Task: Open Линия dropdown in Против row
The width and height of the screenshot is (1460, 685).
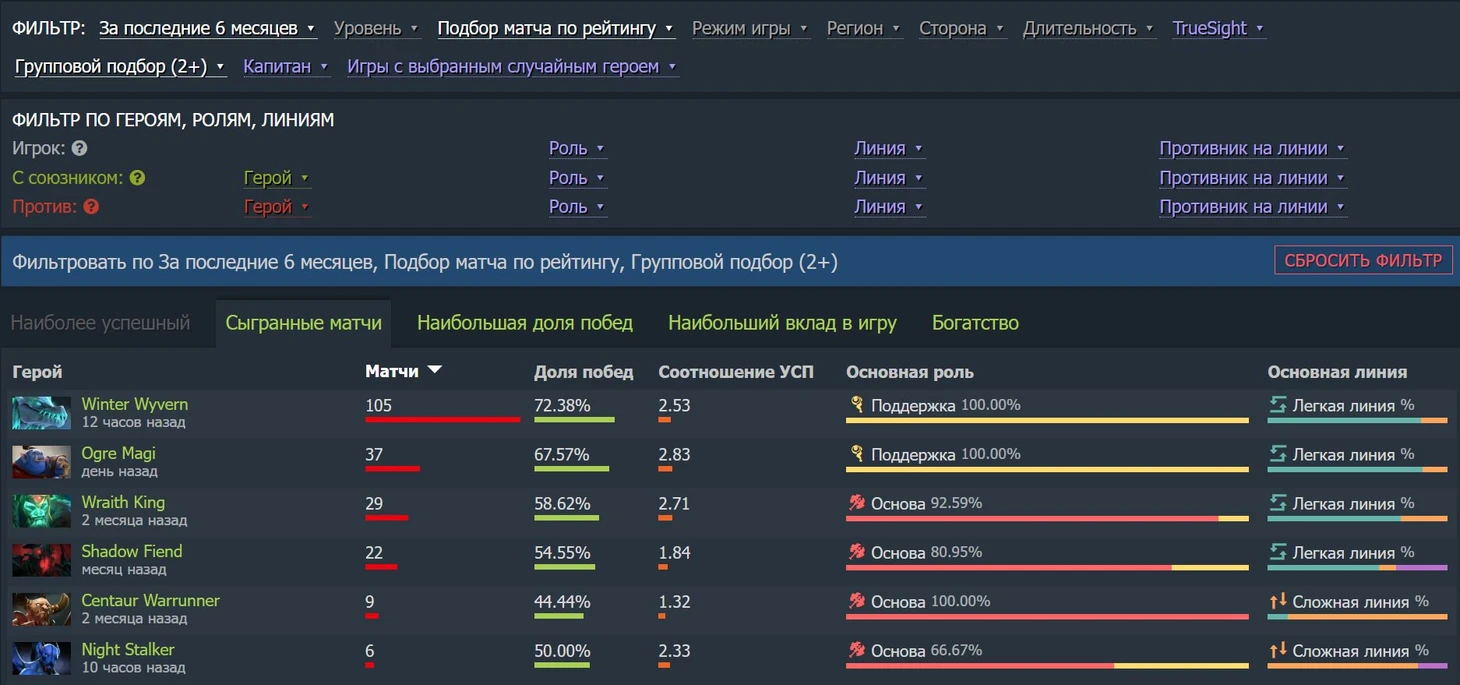Action: [x=888, y=207]
